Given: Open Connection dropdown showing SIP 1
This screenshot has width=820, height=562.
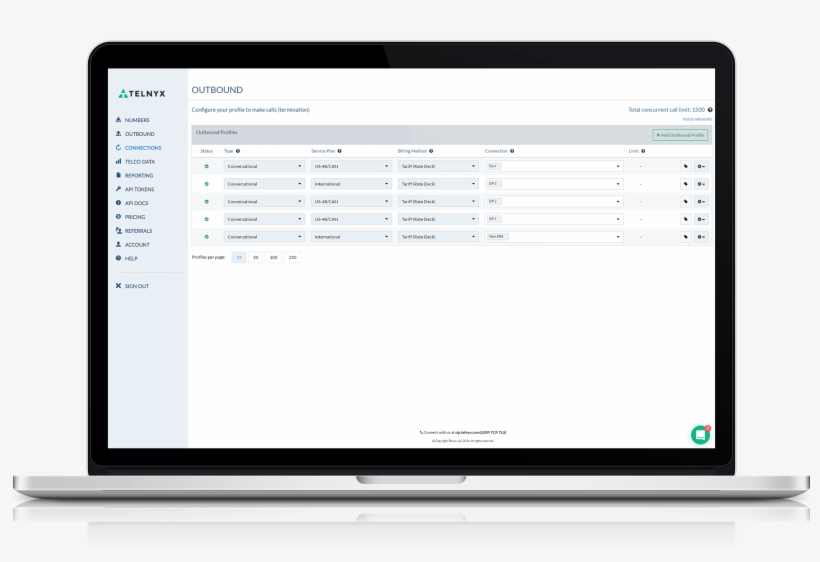Looking at the screenshot, I should point(554,219).
